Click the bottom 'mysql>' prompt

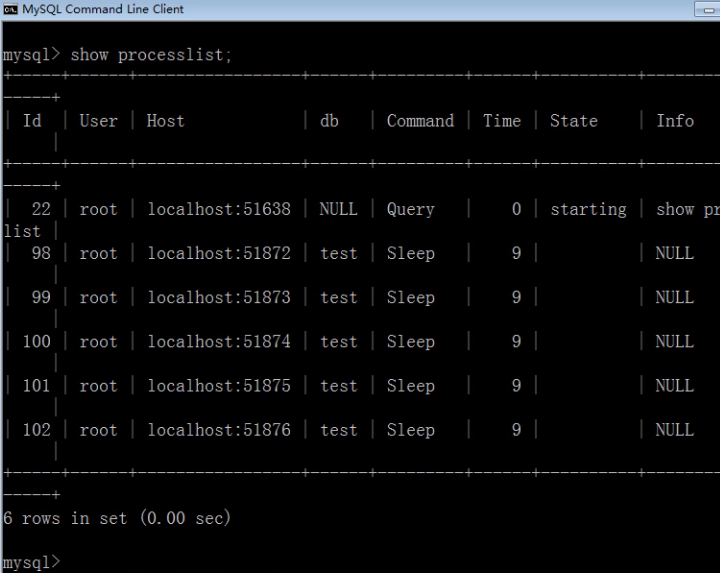pyautogui.click(x=31, y=563)
